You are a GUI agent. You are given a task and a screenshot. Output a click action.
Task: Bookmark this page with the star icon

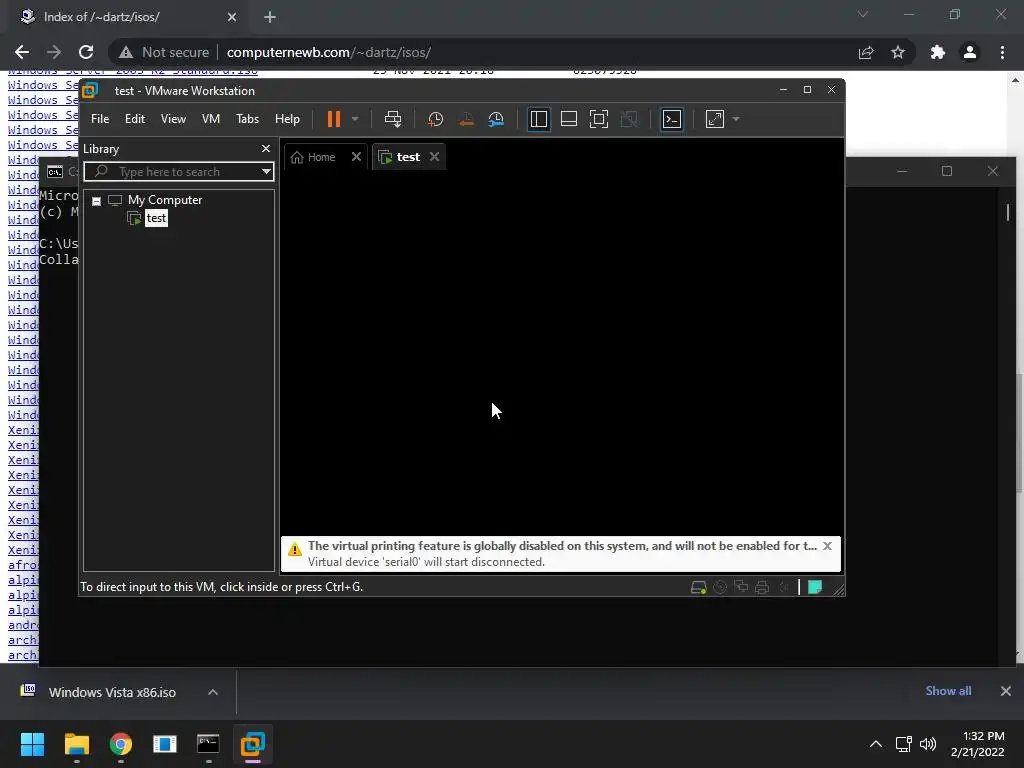[898, 52]
